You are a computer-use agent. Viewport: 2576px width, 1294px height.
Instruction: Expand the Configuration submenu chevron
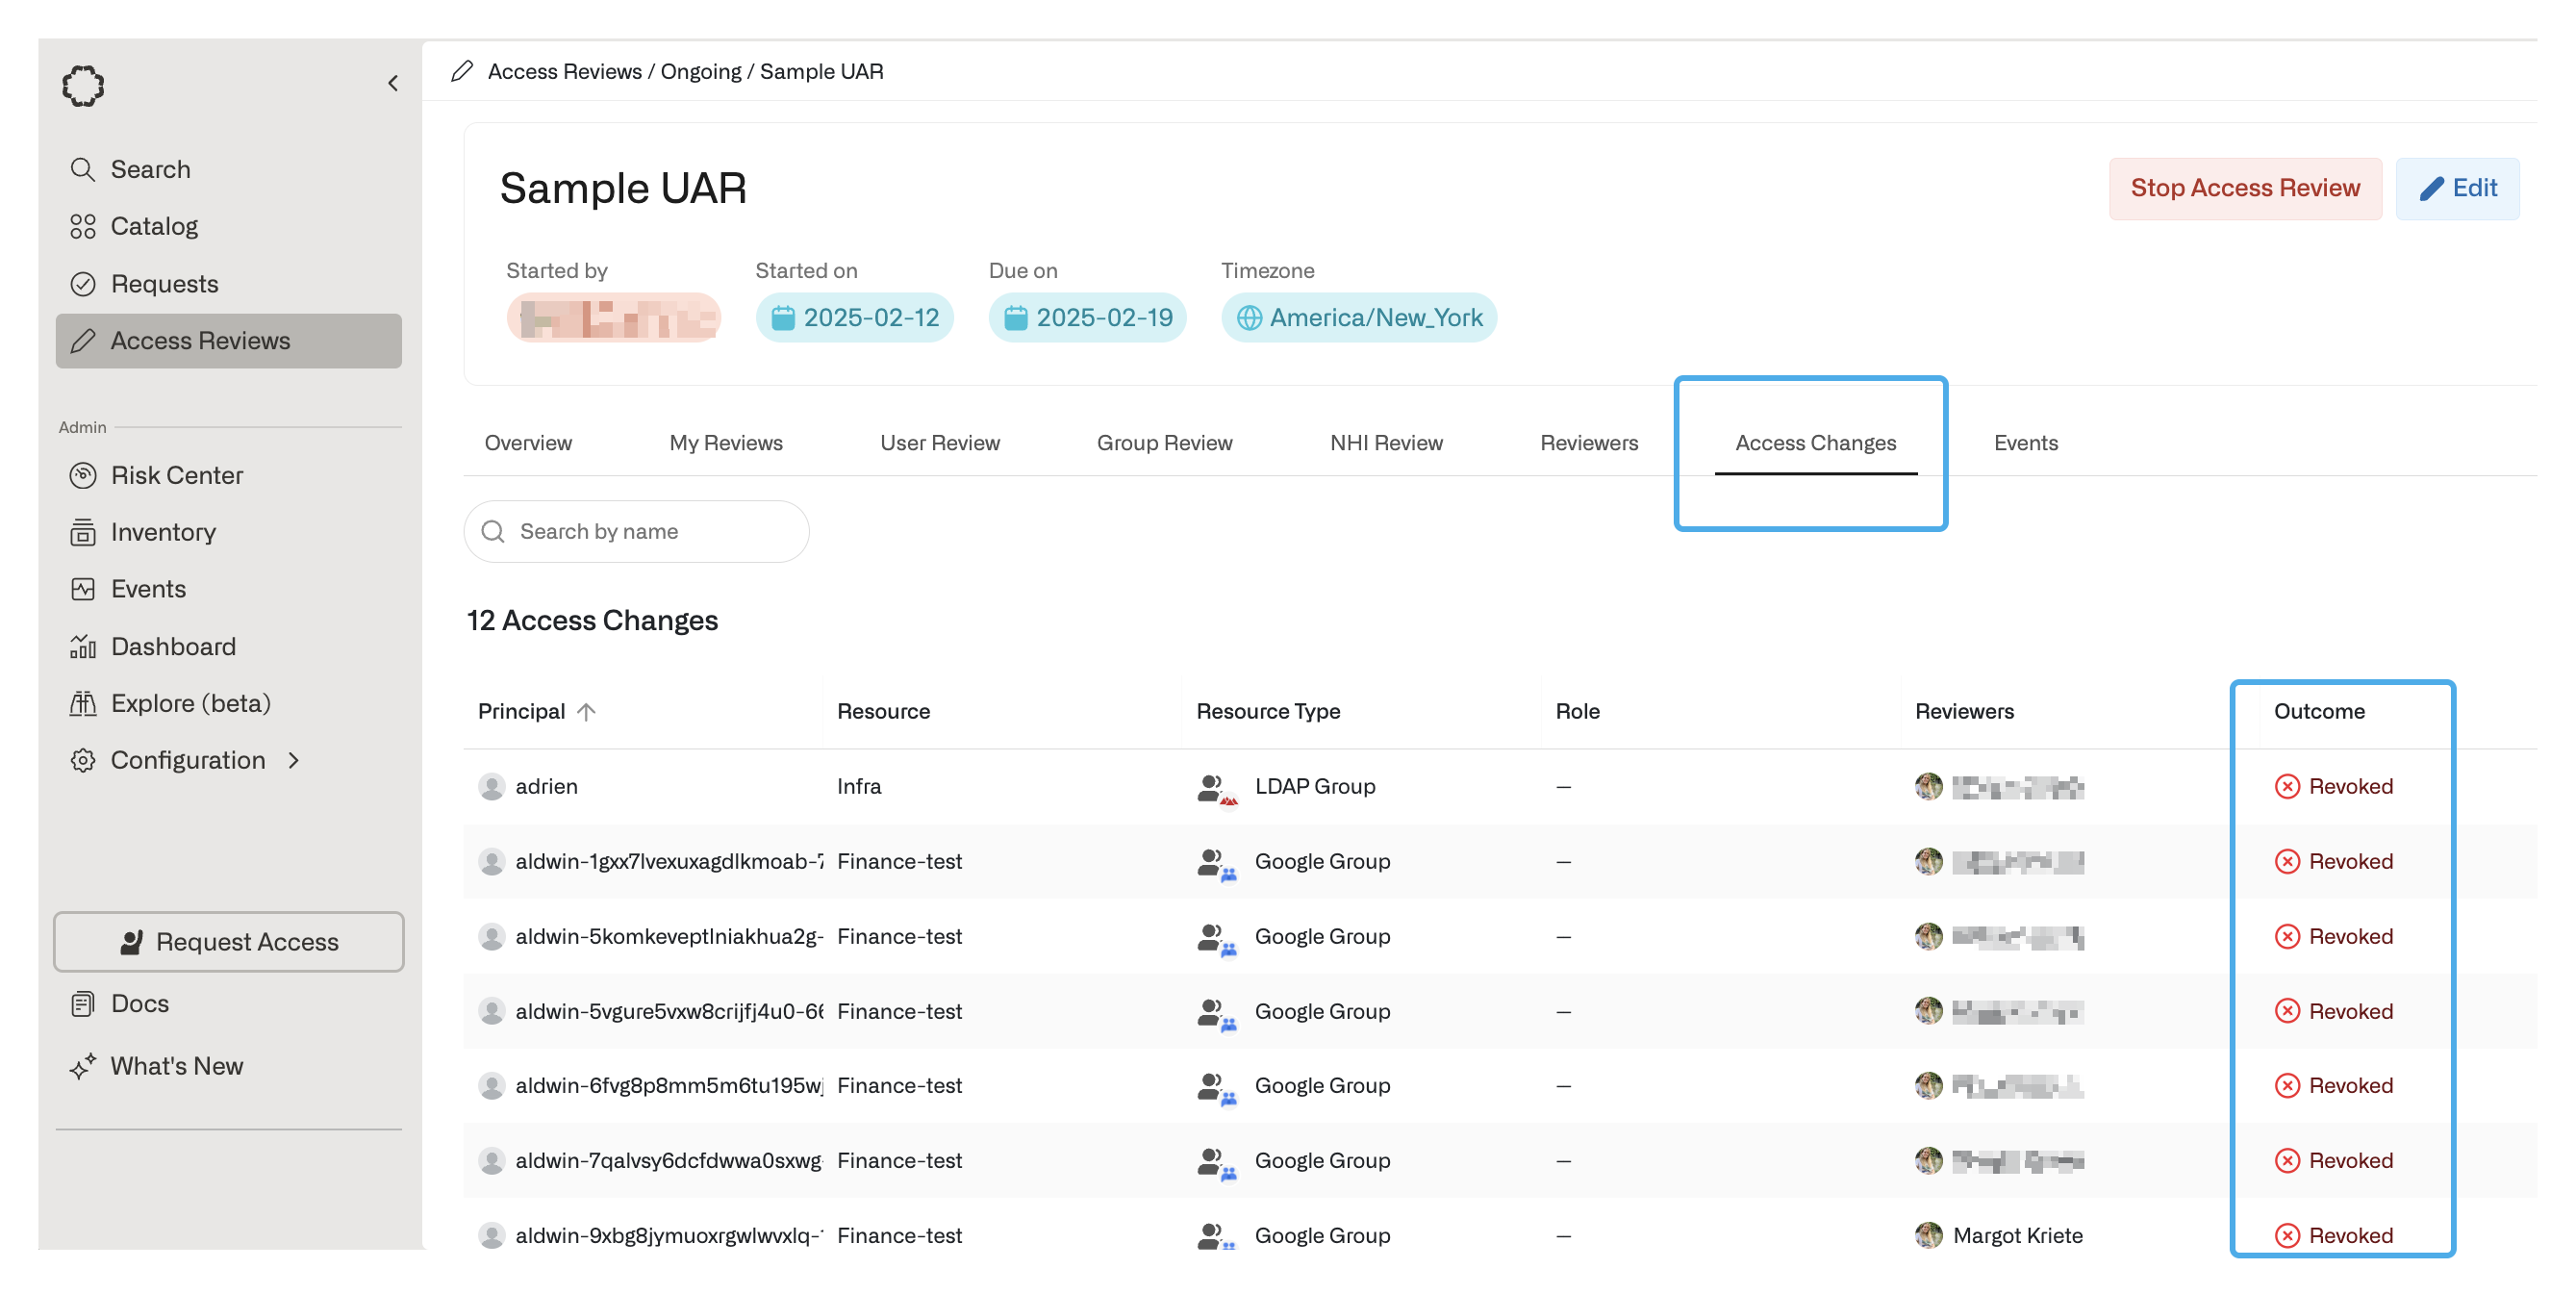(294, 760)
